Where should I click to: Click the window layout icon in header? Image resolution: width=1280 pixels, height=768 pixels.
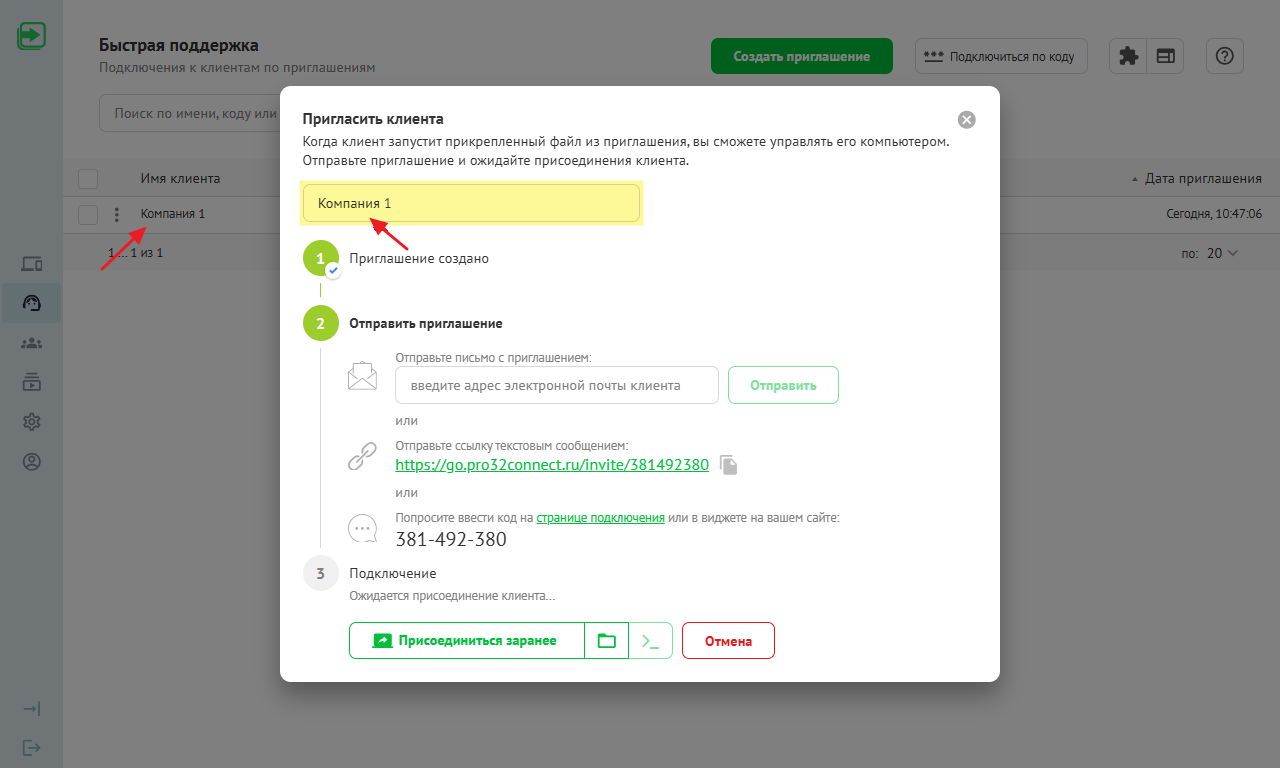tap(1165, 57)
